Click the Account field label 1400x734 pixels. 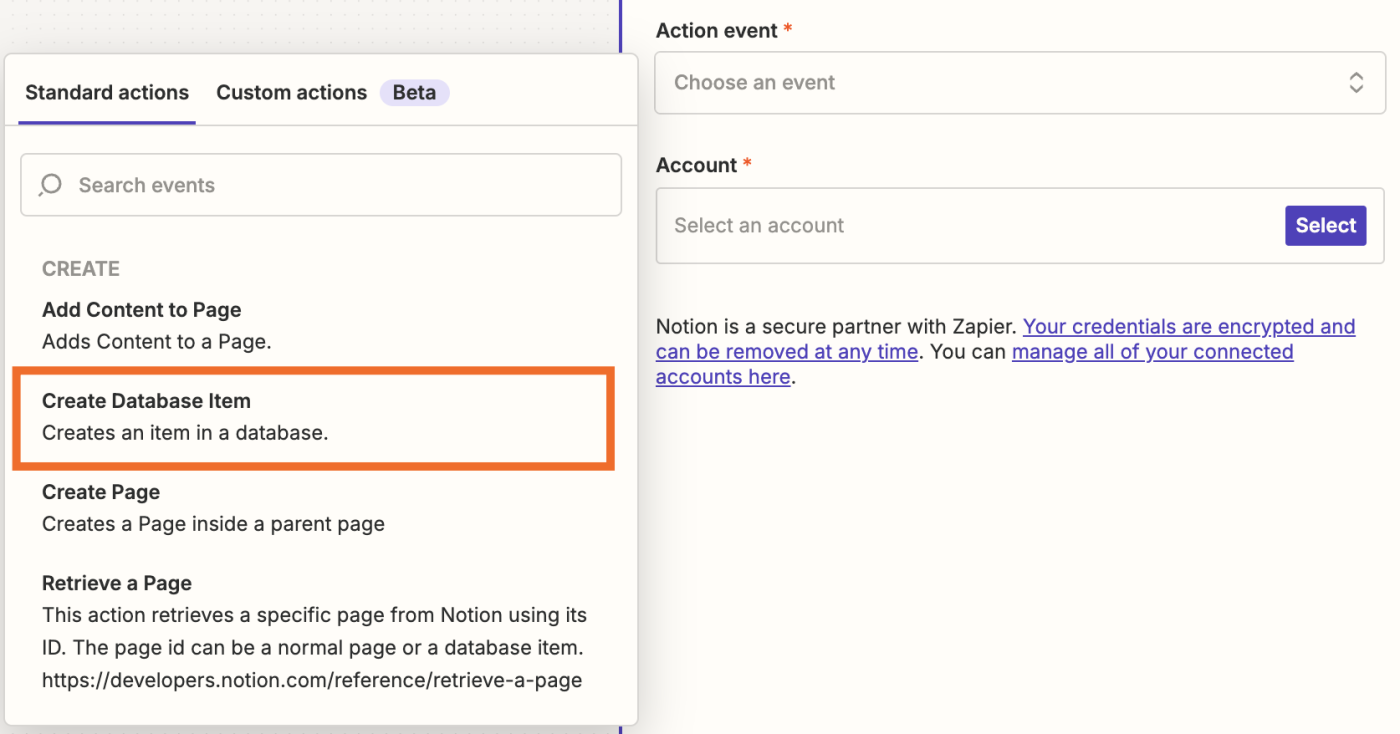tap(697, 165)
